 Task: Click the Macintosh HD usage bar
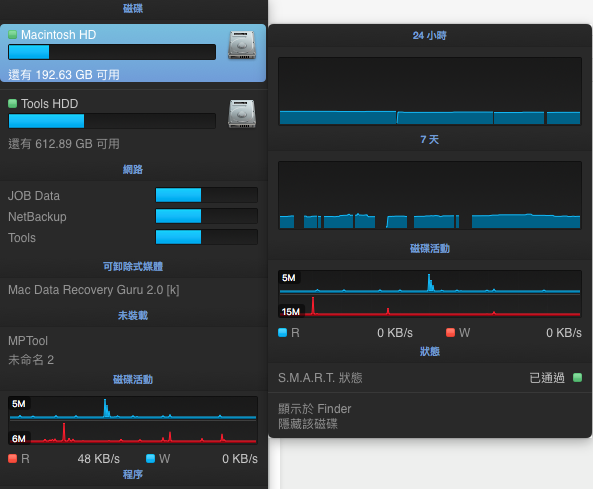click(112, 52)
